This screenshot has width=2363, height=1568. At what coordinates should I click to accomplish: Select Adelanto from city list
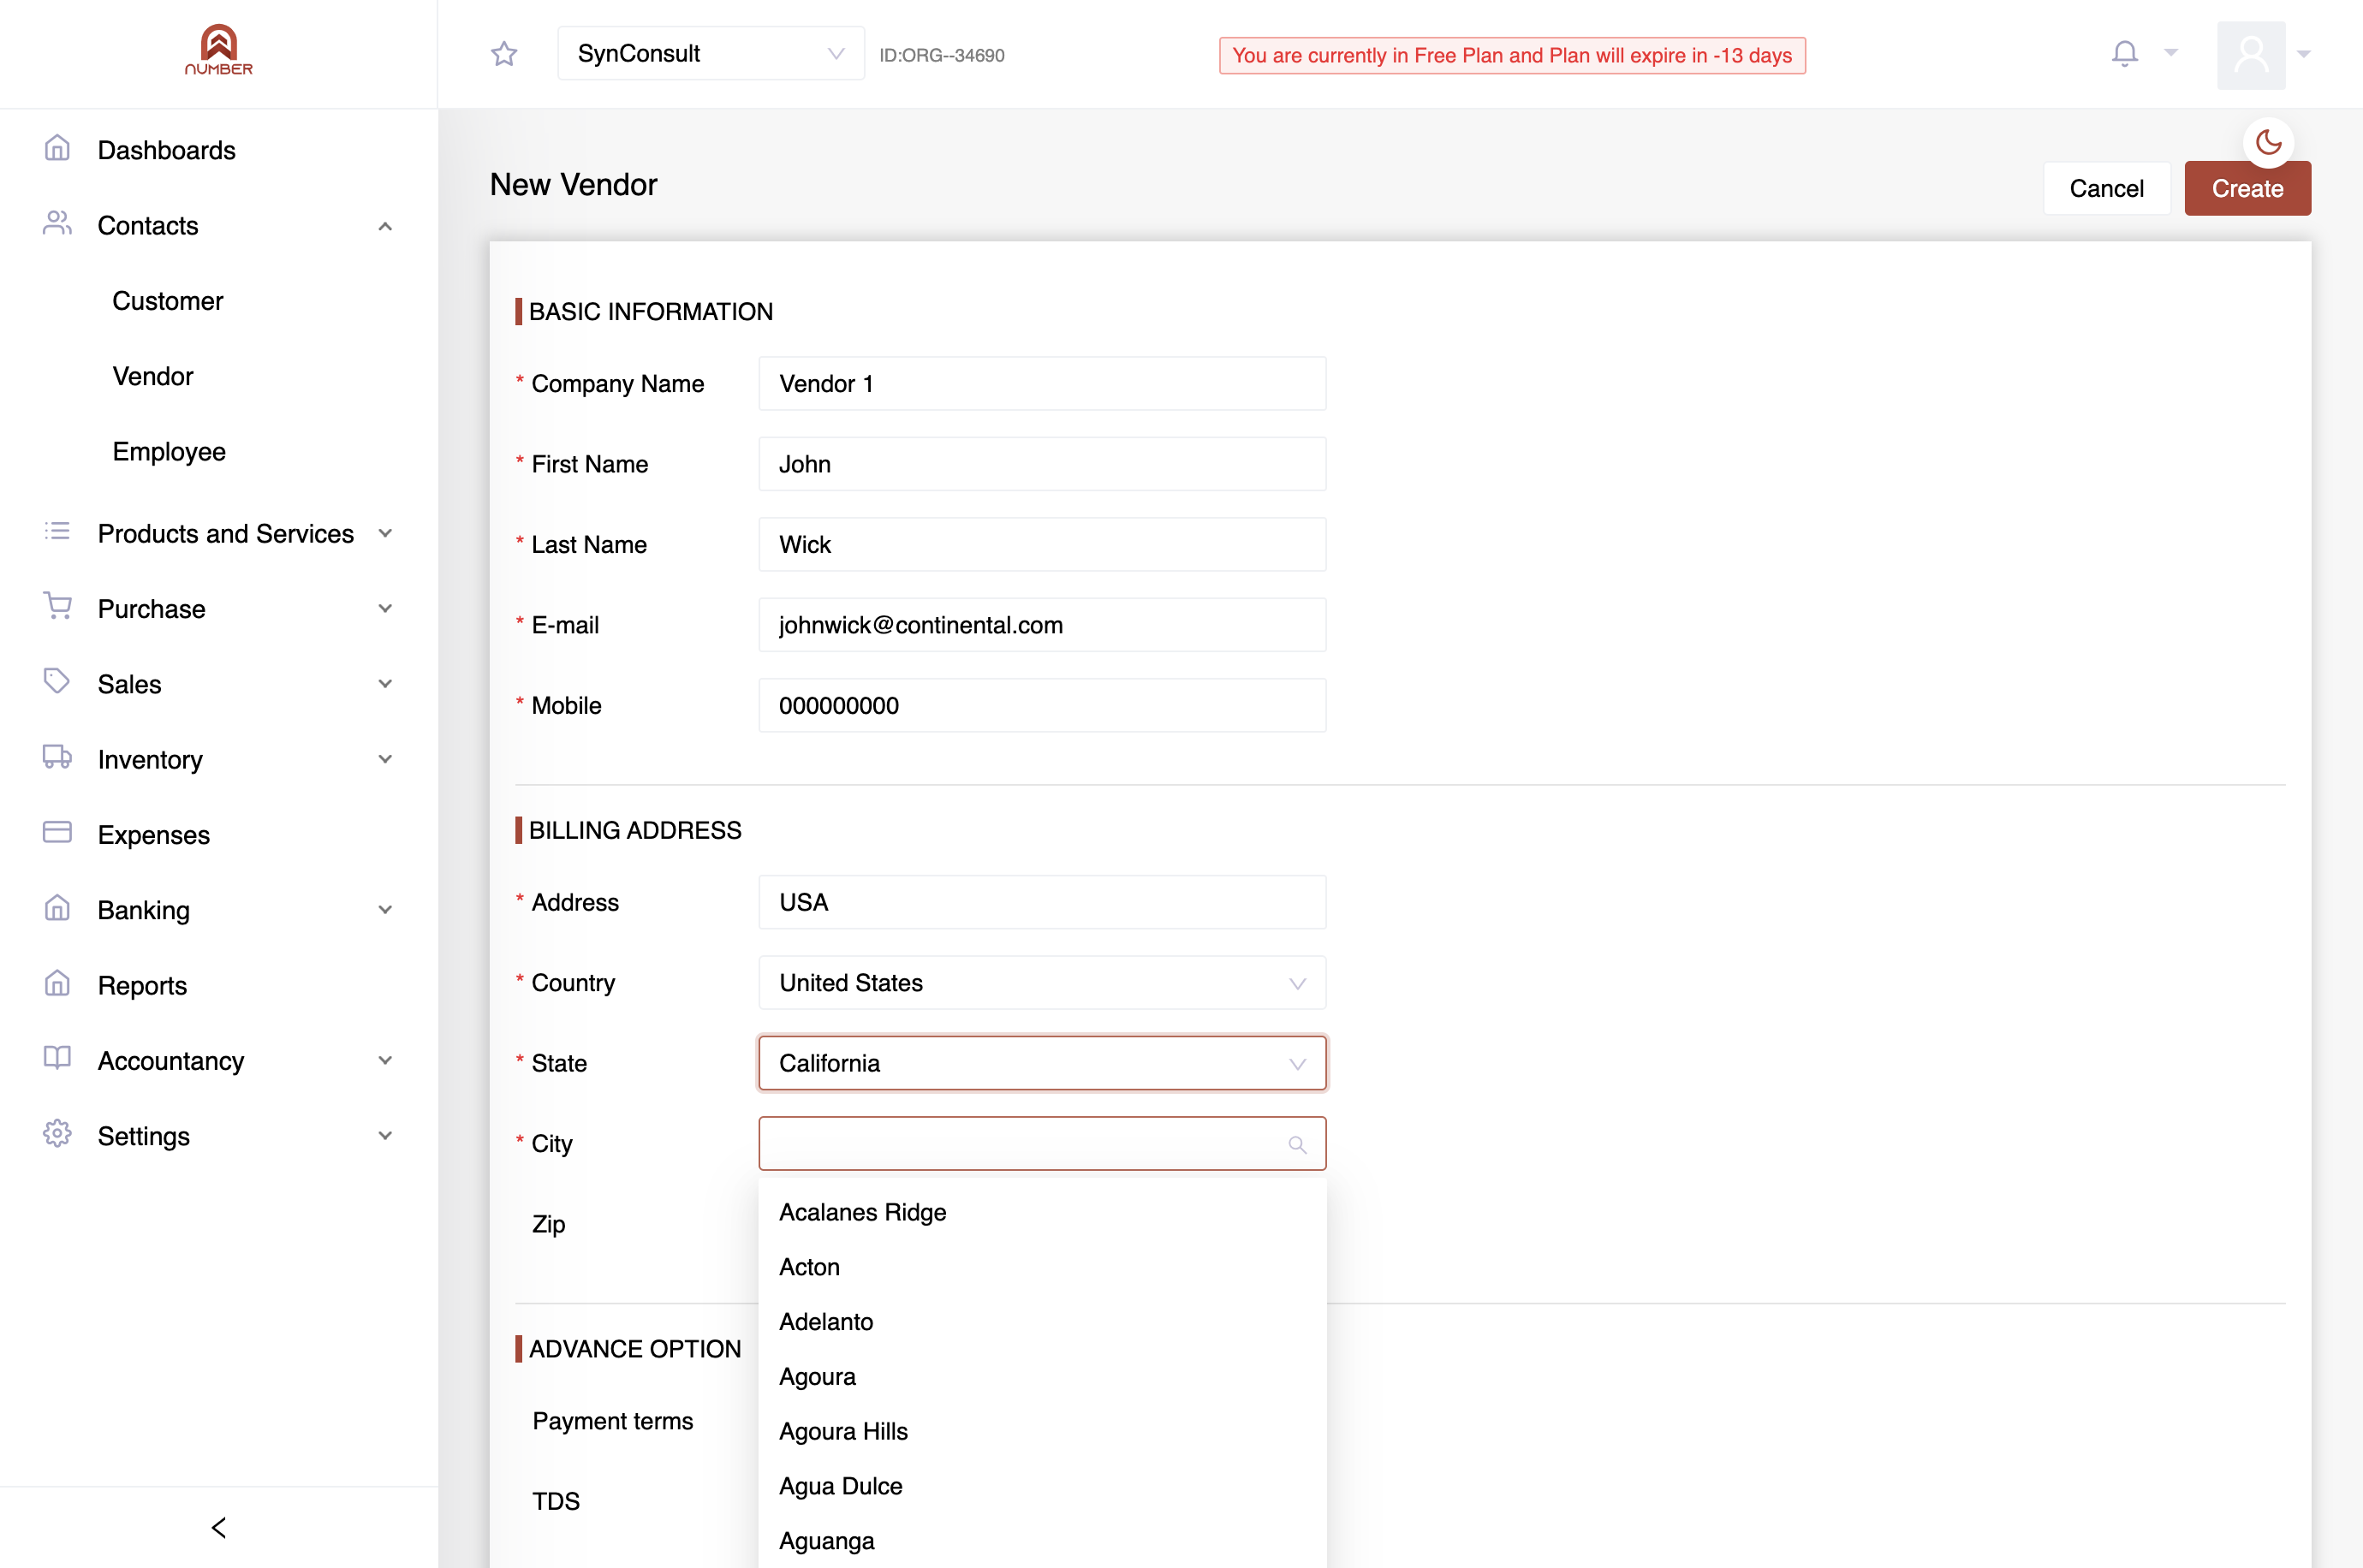click(1042, 1322)
